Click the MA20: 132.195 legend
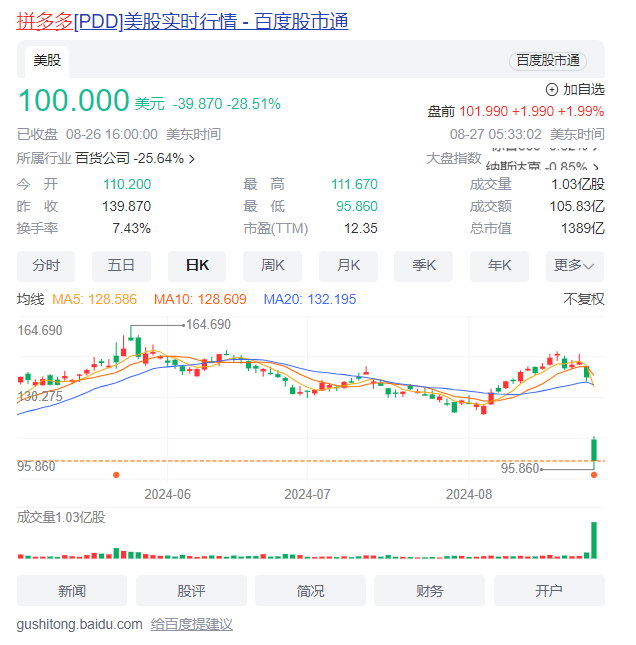This screenshot has height=645, width=636. pos(309,299)
